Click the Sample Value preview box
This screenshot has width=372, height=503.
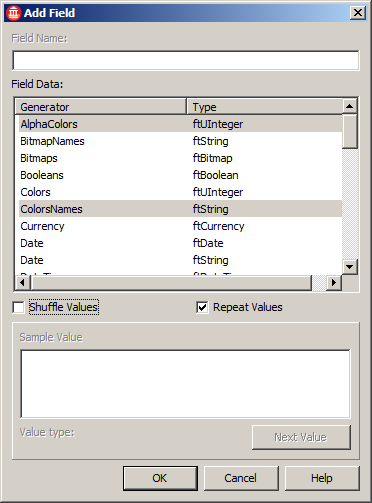pyautogui.click(x=185, y=384)
